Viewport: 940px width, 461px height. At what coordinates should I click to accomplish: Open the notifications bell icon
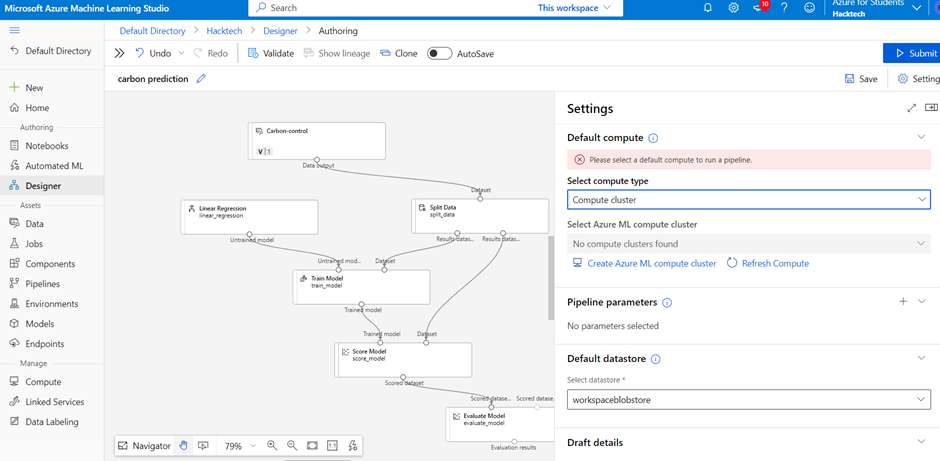(x=708, y=8)
